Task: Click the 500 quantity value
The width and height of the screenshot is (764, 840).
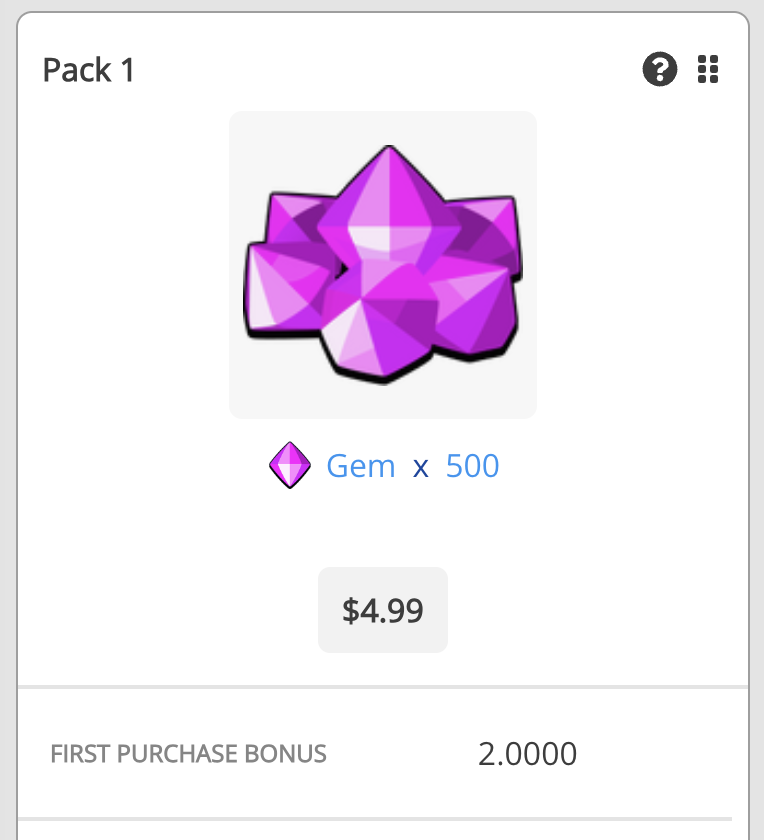Action: pyautogui.click(x=472, y=466)
